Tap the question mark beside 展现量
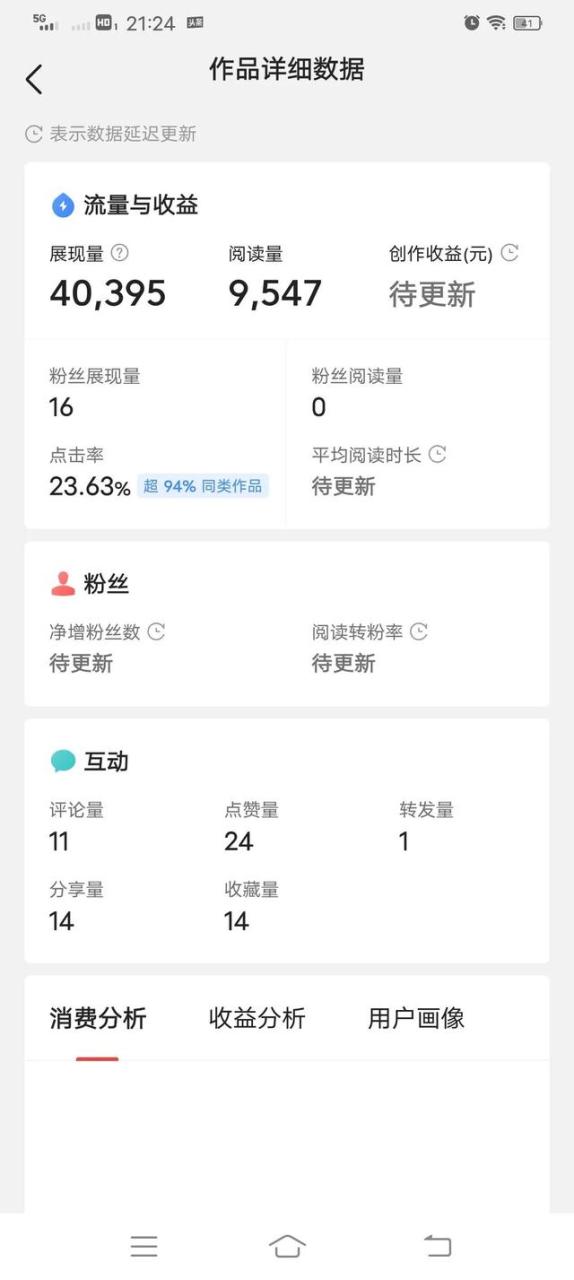The height and width of the screenshot is (1280, 574). click(x=119, y=253)
